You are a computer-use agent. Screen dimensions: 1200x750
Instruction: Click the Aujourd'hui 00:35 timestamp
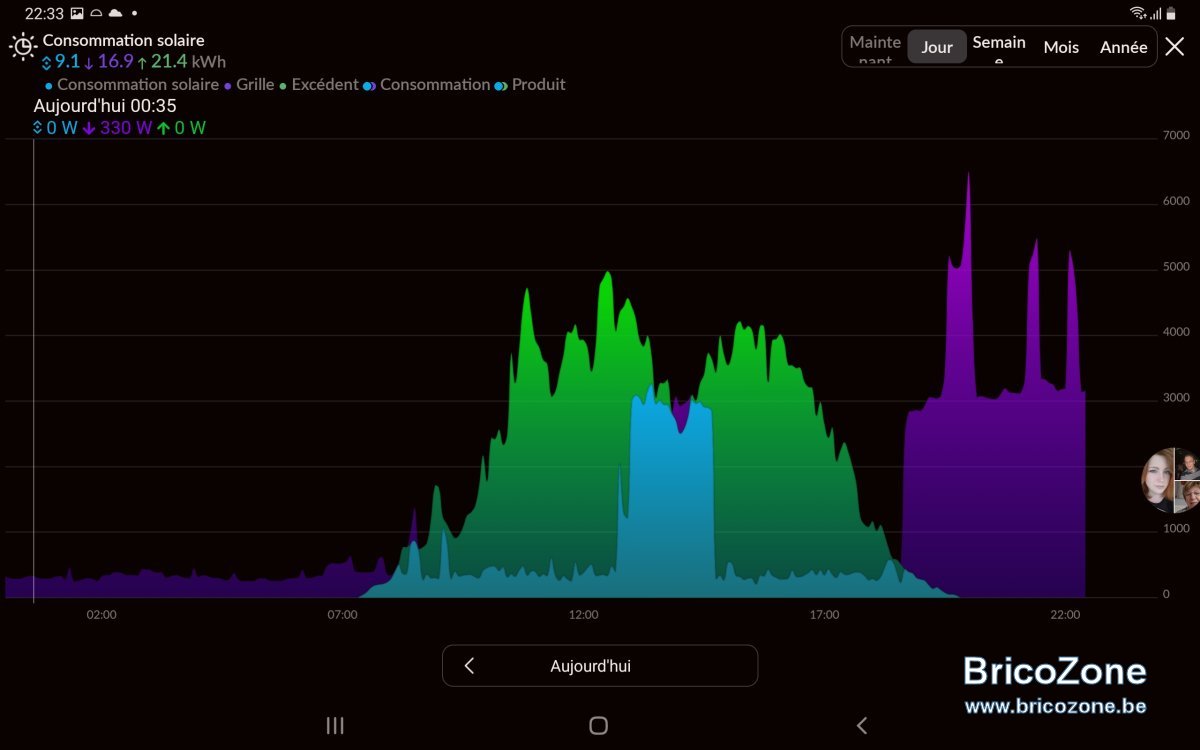tap(105, 106)
